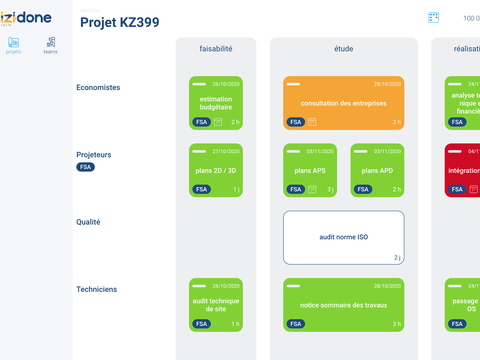Open the audit norme ISO card

pyautogui.click(x=344, y=237)
